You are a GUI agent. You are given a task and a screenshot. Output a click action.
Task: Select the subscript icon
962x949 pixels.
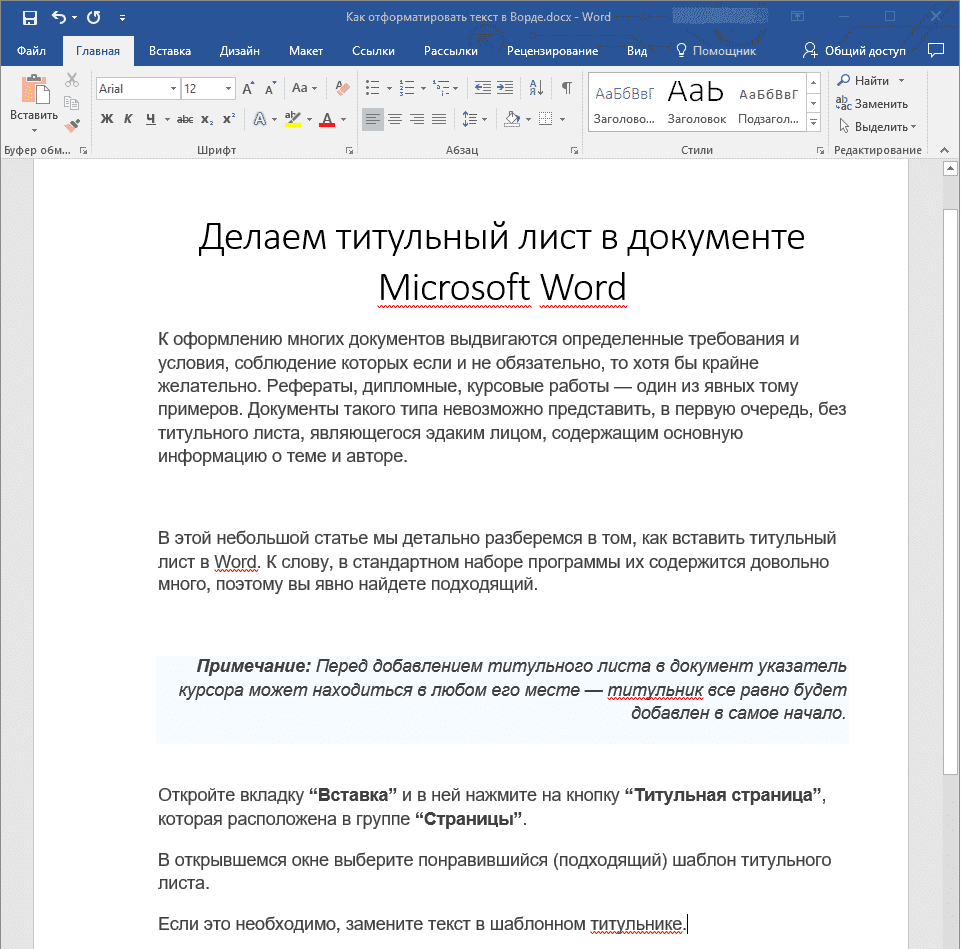coord(207,119)
